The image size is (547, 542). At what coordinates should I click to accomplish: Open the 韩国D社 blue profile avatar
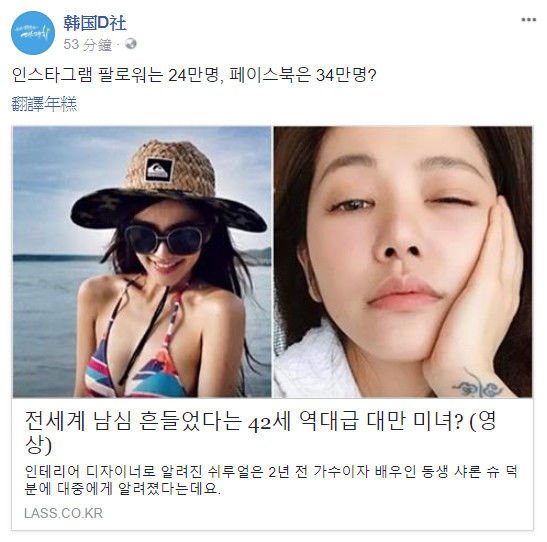[x=33, y=33]
